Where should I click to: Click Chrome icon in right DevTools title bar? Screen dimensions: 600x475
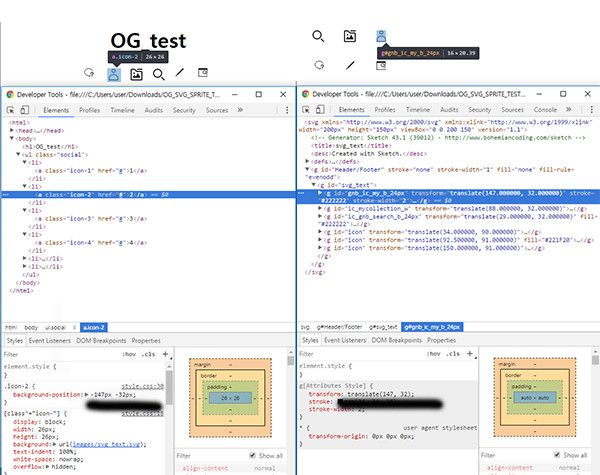point(305,94)
